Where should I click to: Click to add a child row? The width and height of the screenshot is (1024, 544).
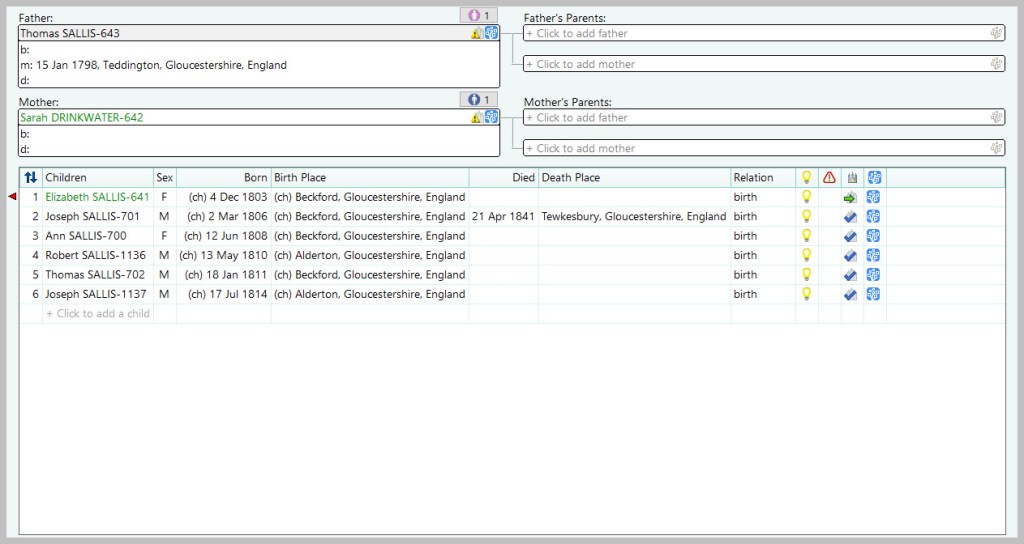coord(98,314)
